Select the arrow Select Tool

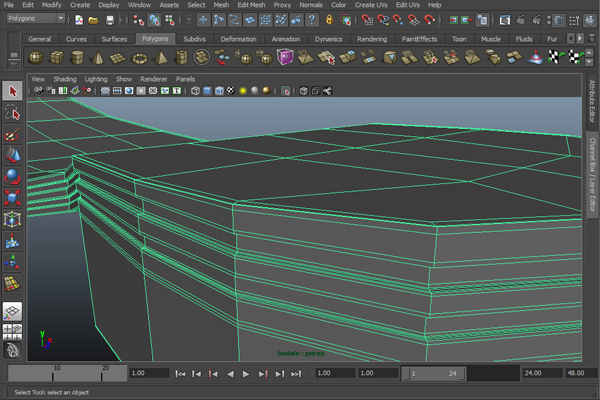pyautogui.click(x=12, y=91)
